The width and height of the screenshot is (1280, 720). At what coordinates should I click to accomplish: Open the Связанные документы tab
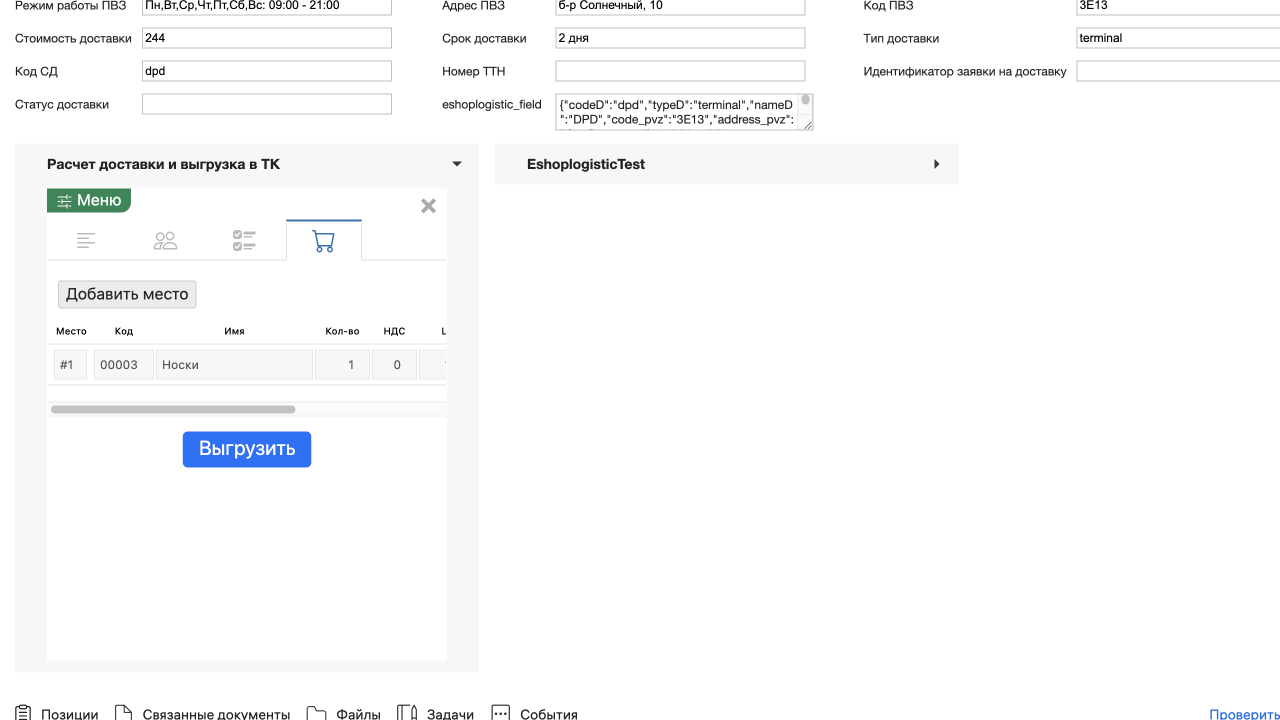point(215,714)
